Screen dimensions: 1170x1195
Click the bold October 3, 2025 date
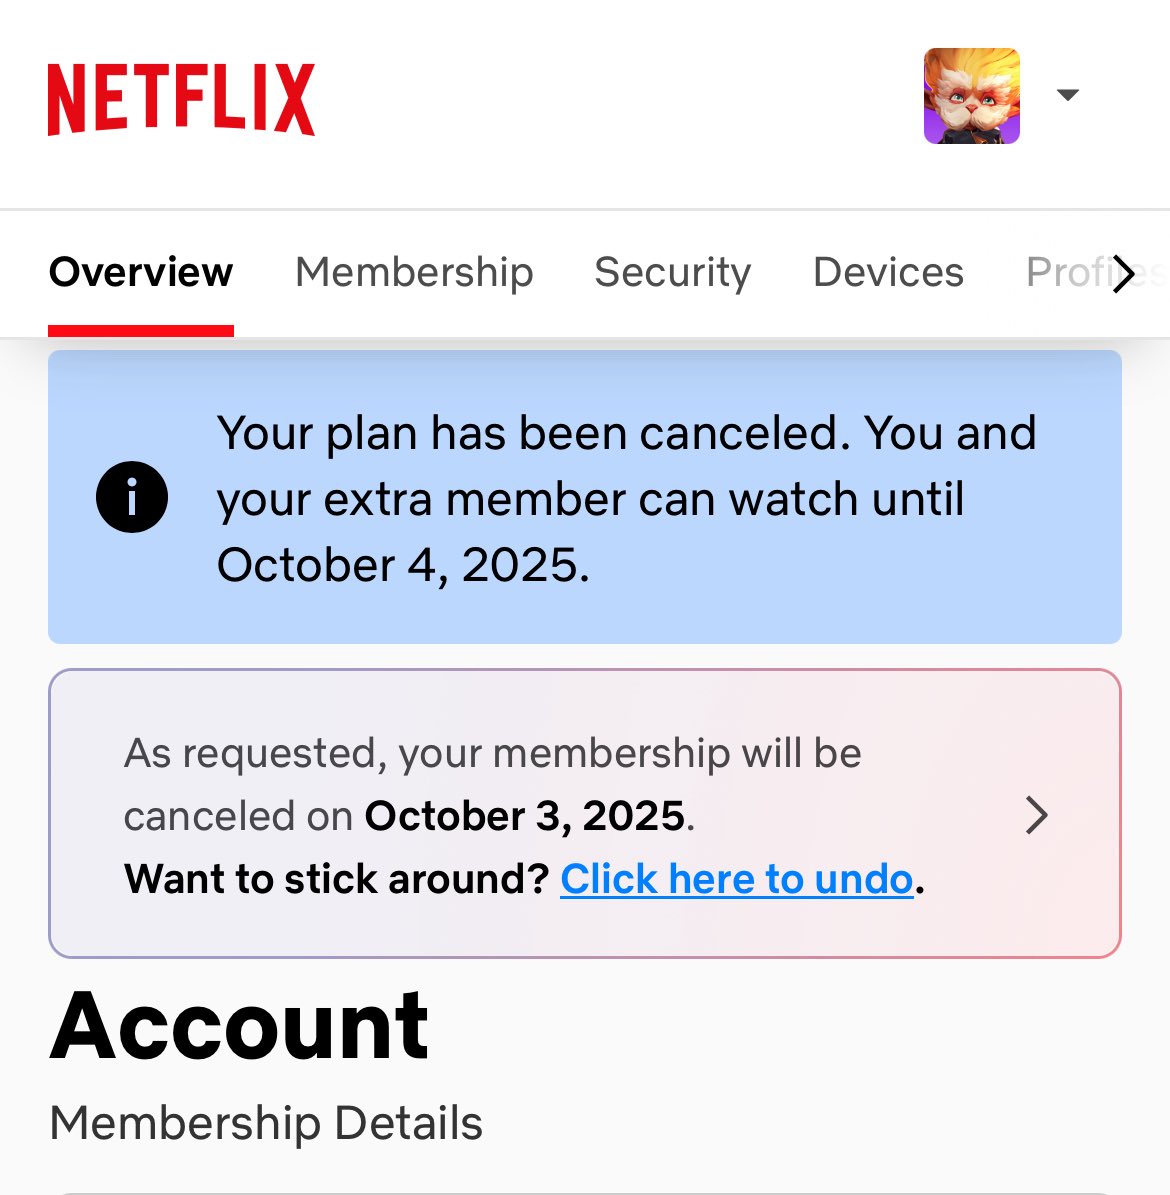pos(524,816)
